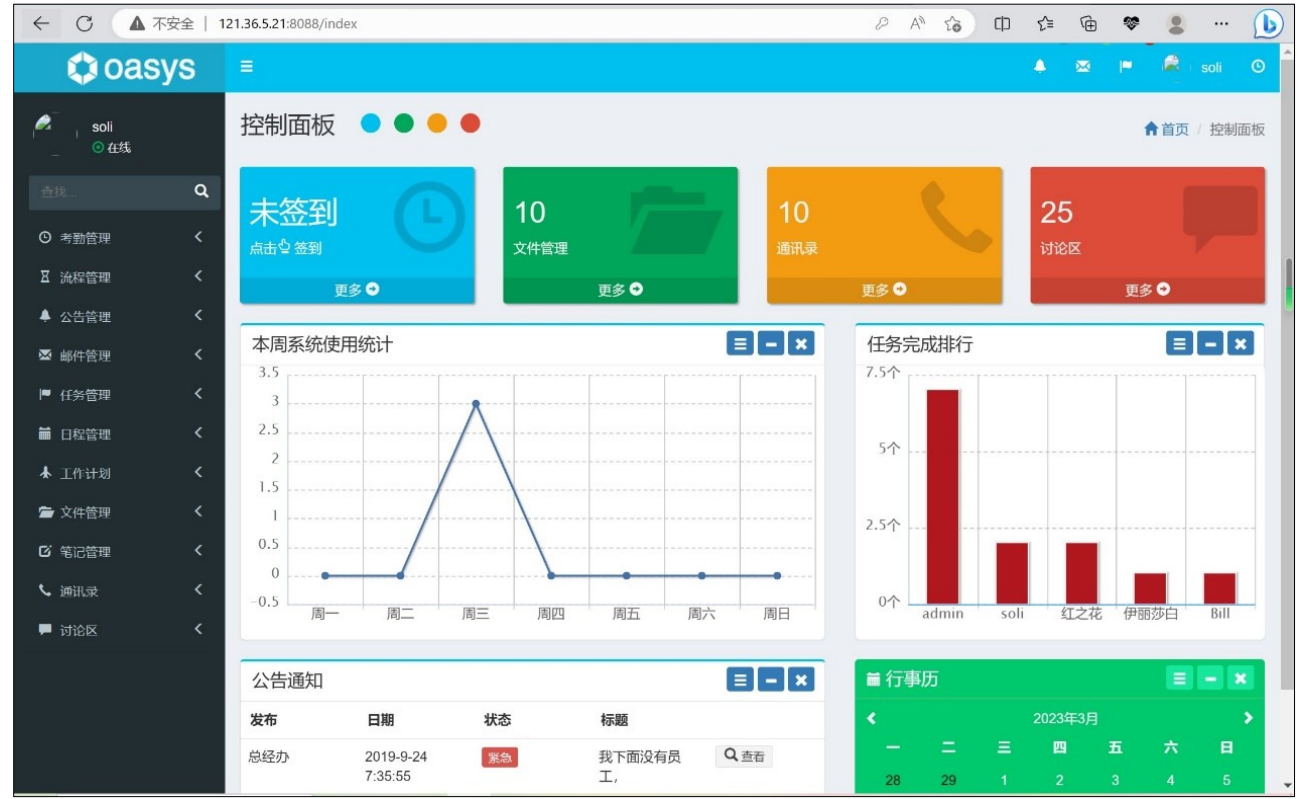Image resolution: width=1300 pixels, height=799 pixels.
Task: Open 流程管理 in the sidebar
Action: coord(120,277)
